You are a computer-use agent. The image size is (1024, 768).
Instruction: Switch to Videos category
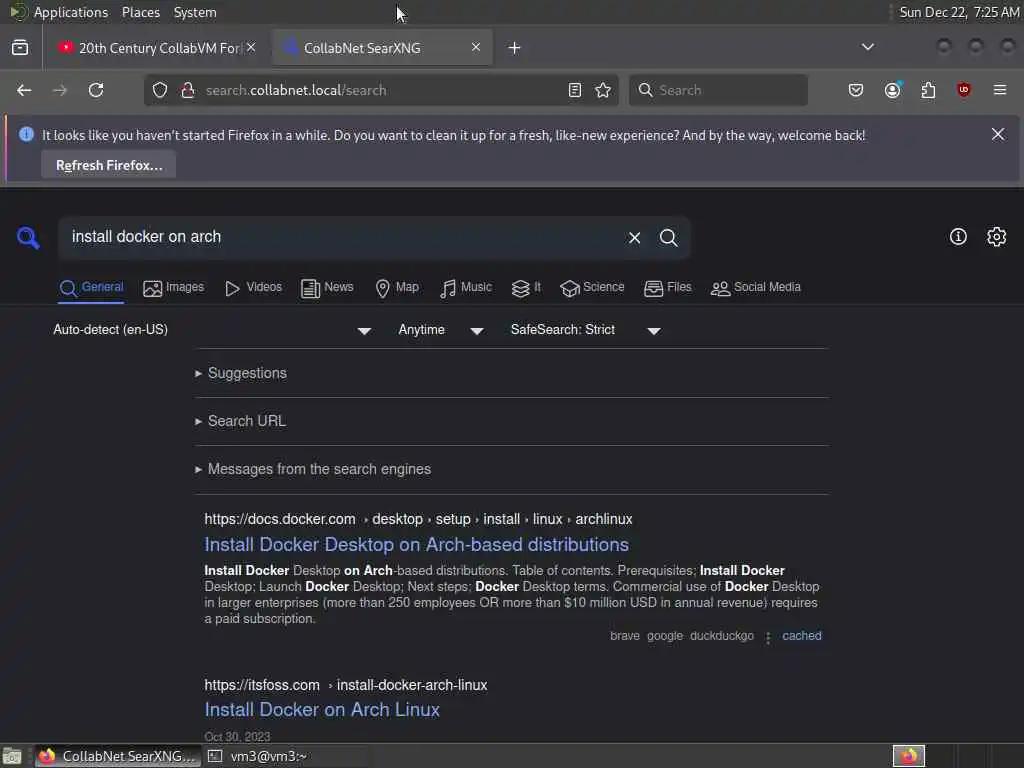pyautogui.click(x=253, y=287)
